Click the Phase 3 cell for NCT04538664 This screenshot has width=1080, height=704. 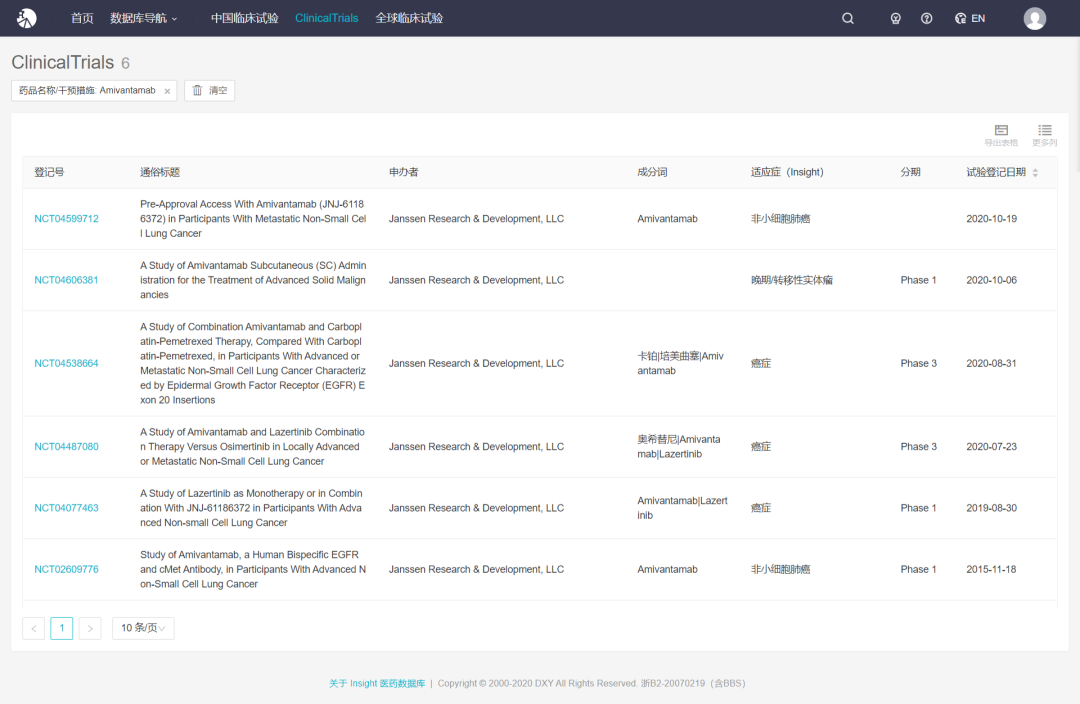(x=918, y=364)
